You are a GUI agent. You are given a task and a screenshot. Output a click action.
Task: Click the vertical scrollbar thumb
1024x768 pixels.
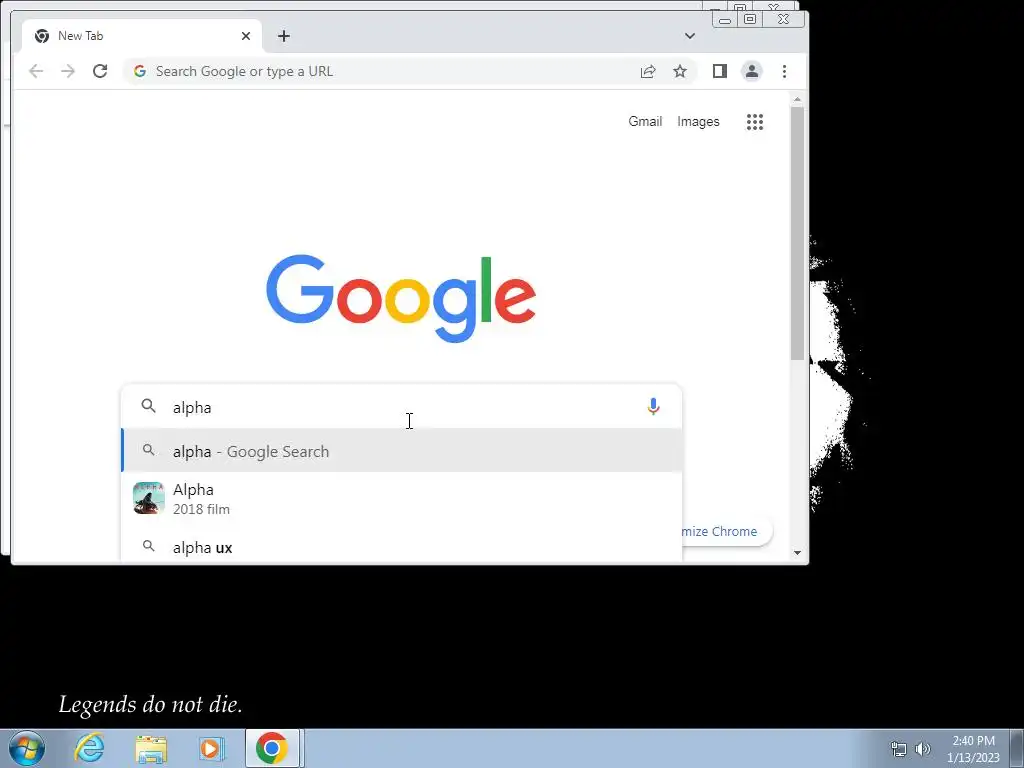pyautogui.click(x=797, y=233)
